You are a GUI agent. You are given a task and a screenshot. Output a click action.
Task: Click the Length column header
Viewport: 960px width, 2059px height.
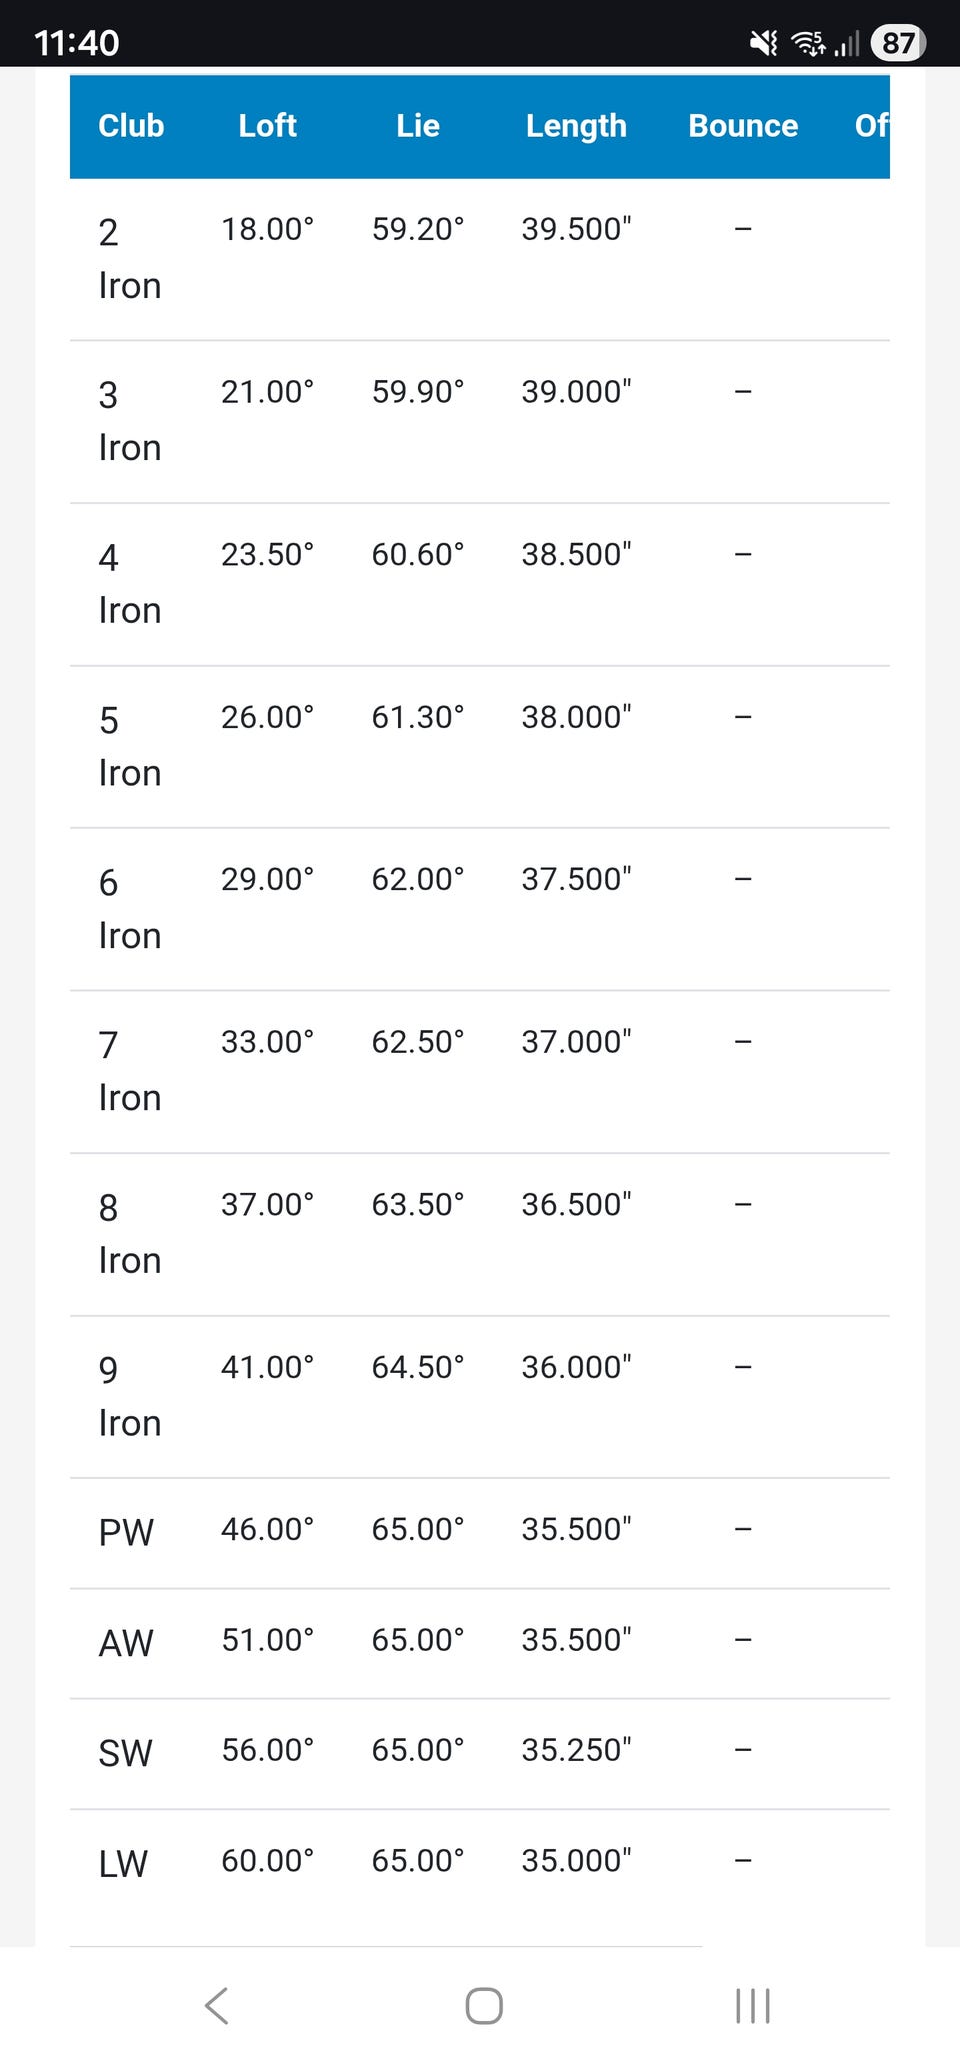point(576,126)
